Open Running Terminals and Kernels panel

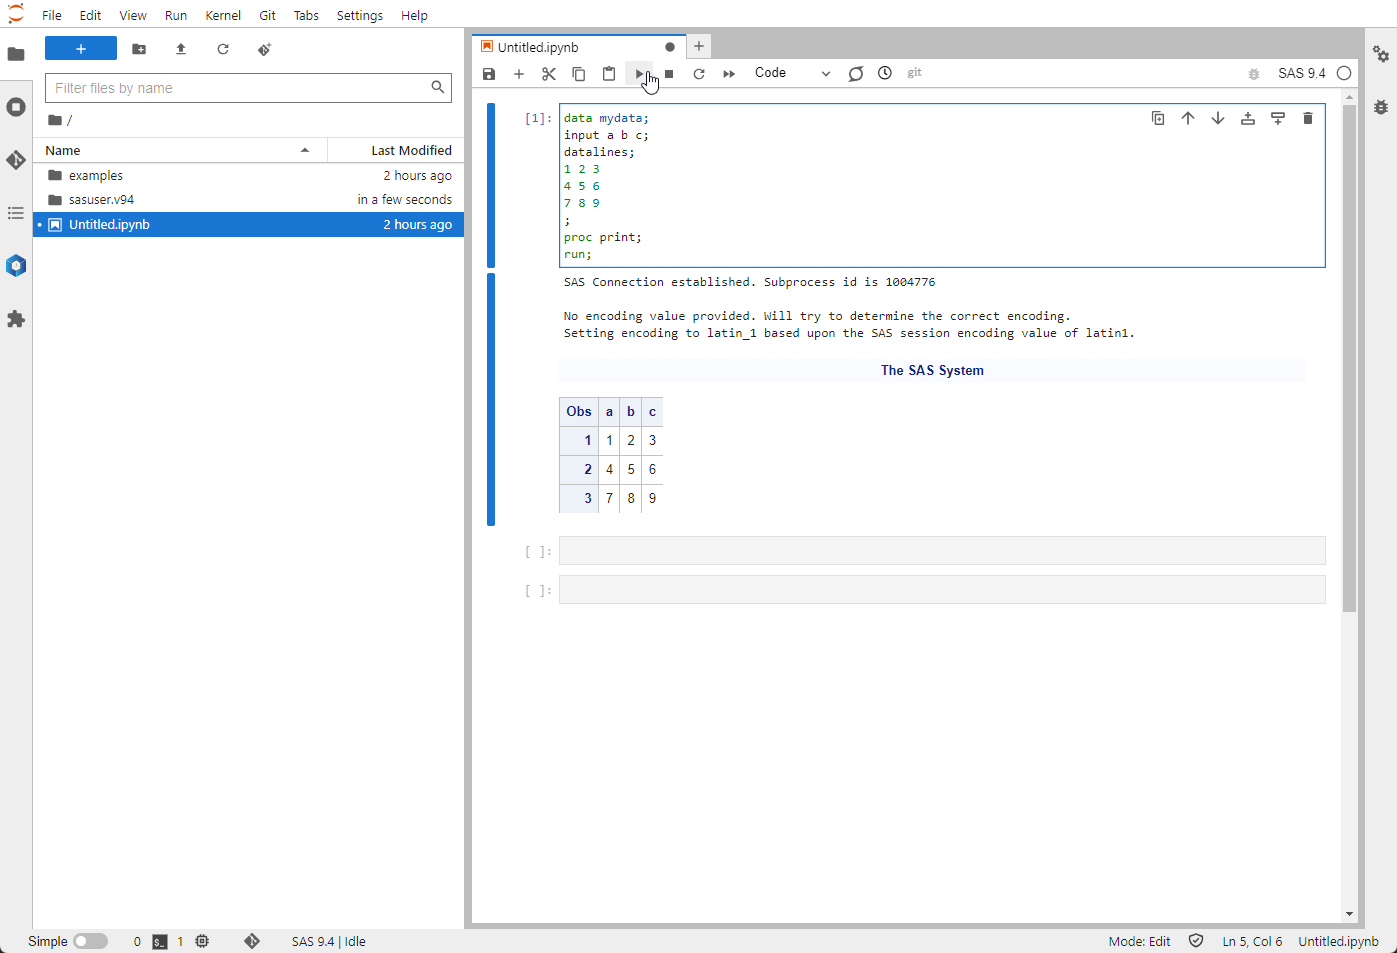point(16,107)
